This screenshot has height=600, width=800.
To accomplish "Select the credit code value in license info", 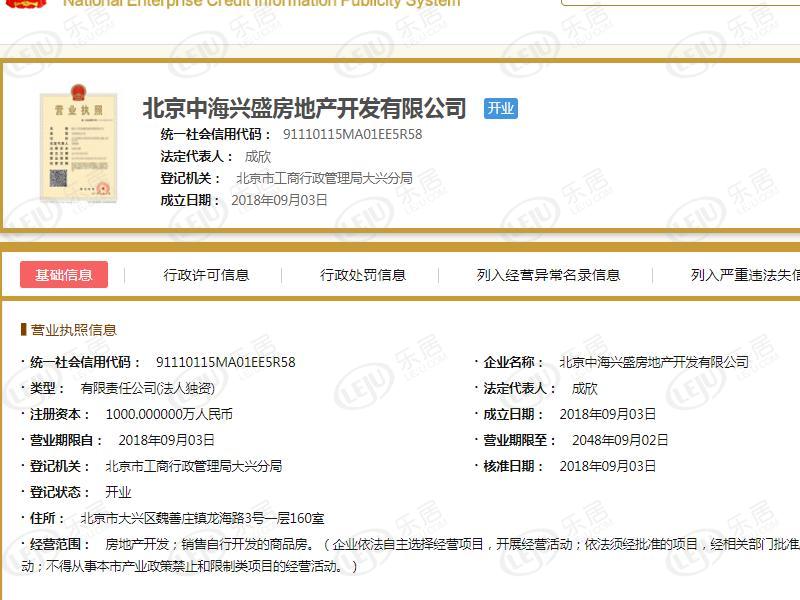I will click(226, 362).
